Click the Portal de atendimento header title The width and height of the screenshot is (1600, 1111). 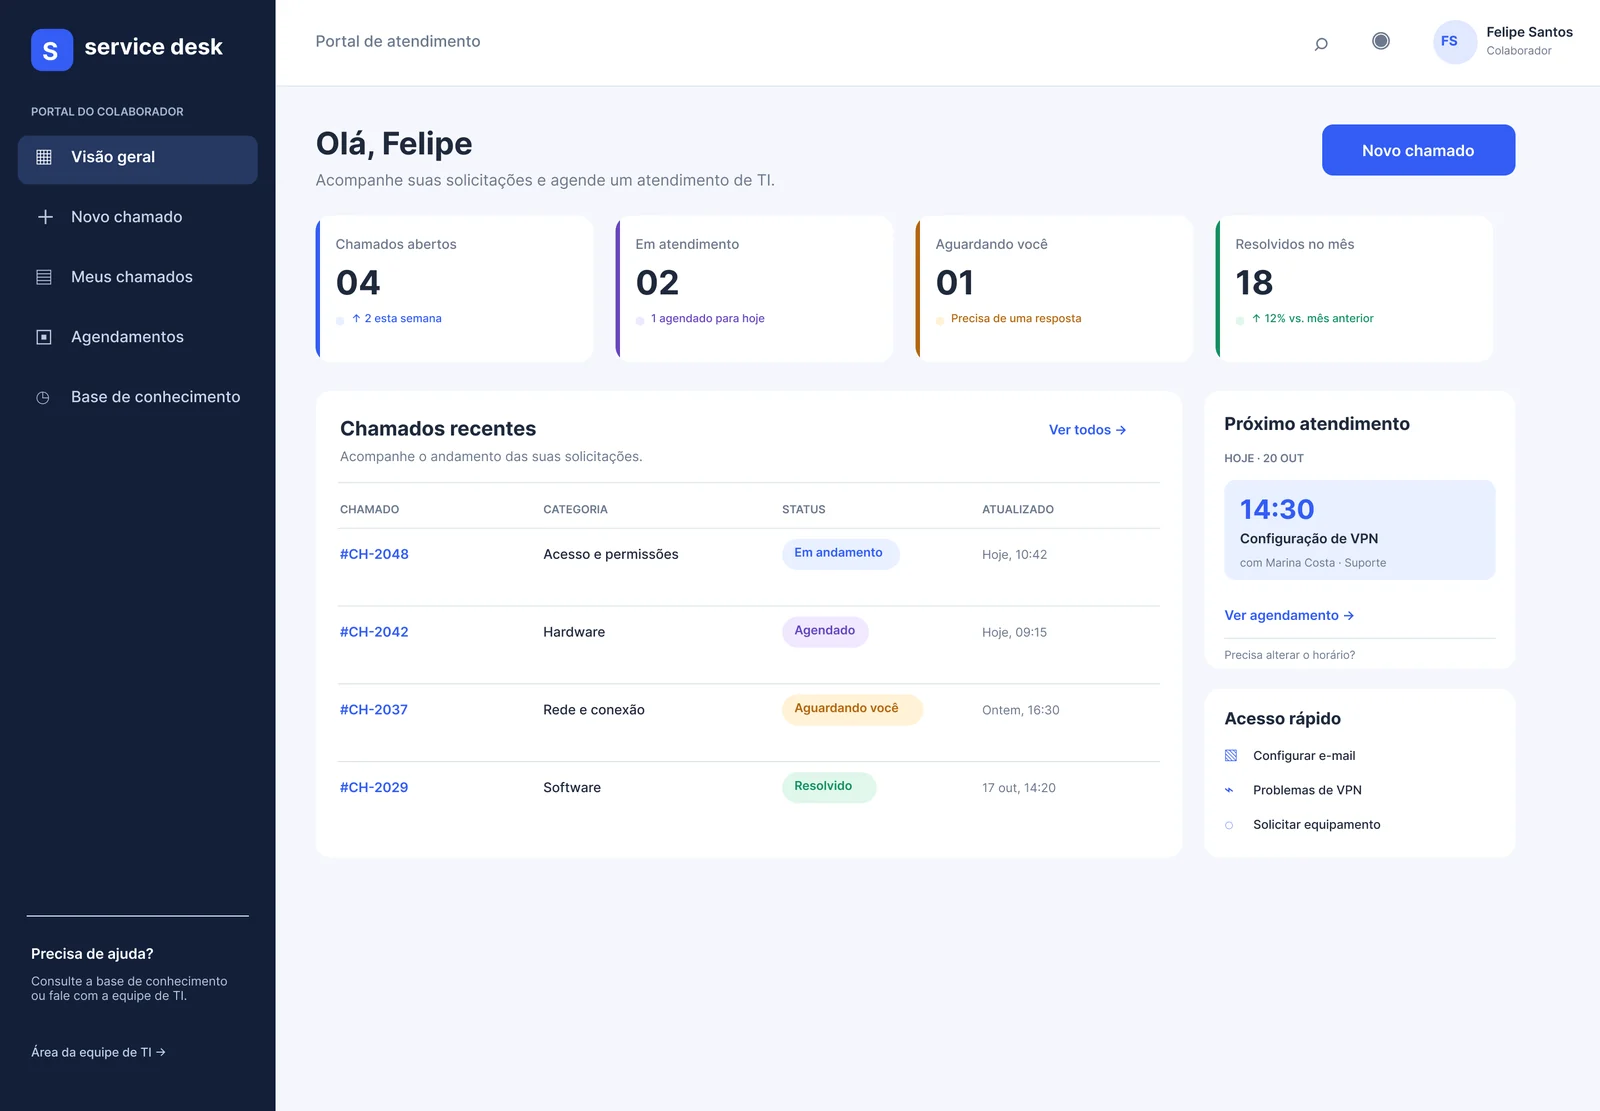point(398,41)
